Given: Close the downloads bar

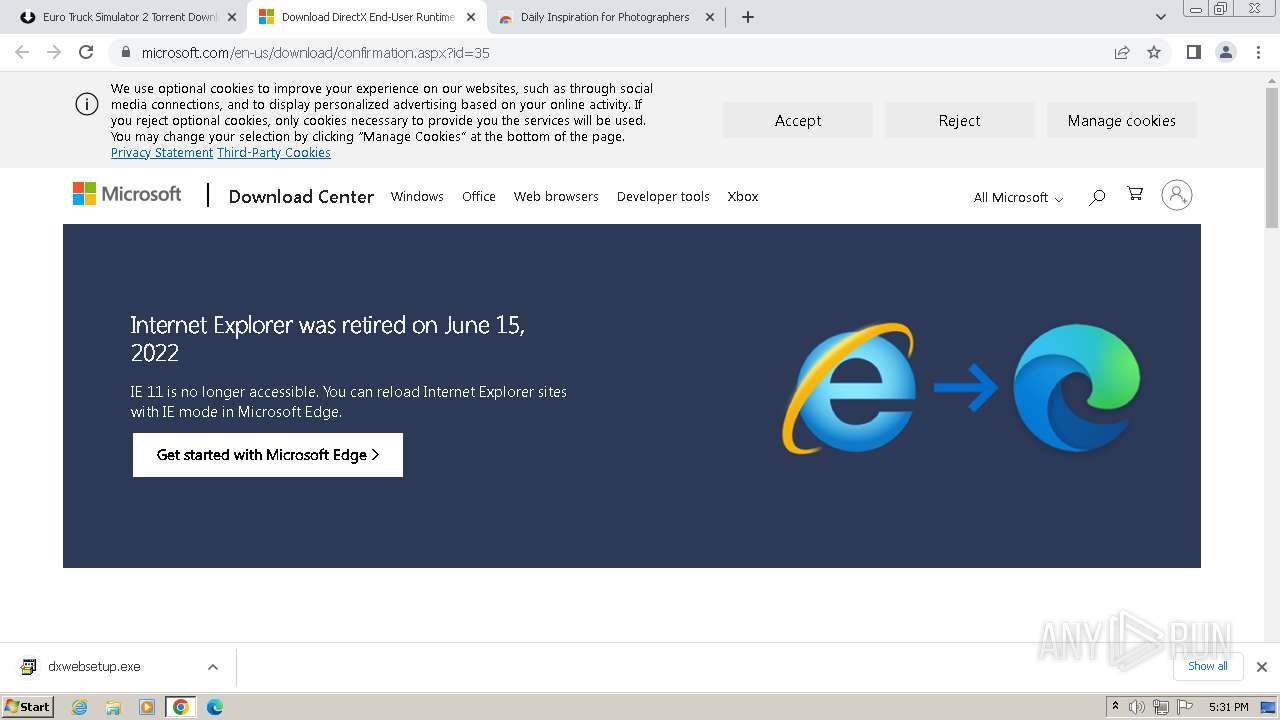Looking at the screenshot, I should (1262, 667).
